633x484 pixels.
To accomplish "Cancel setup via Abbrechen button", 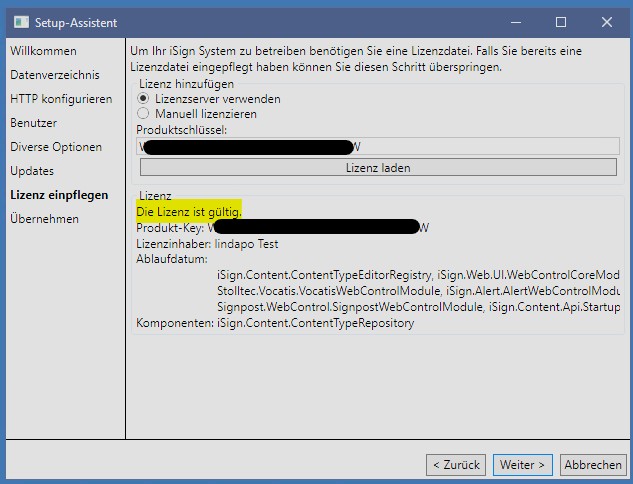I will (593, 465).
